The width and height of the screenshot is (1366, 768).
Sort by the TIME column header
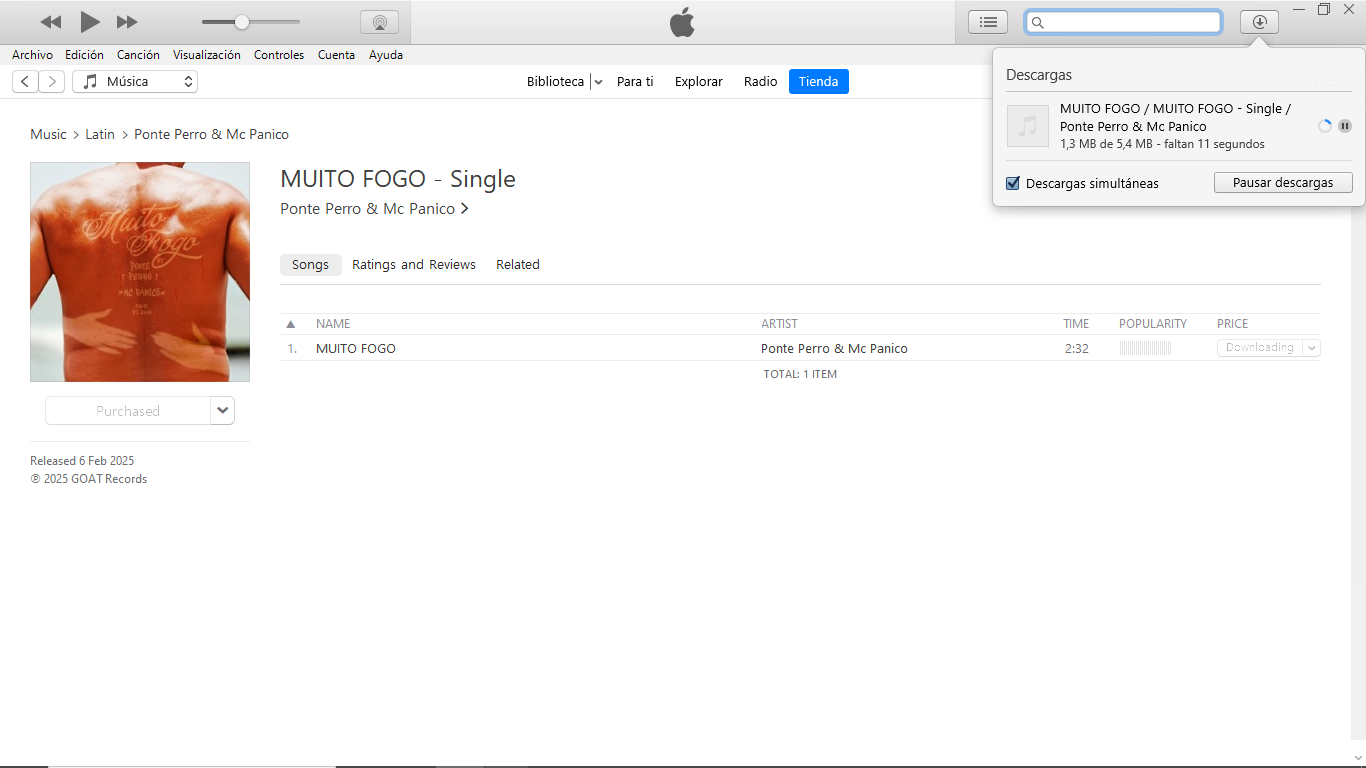[x=1076, y=324]
